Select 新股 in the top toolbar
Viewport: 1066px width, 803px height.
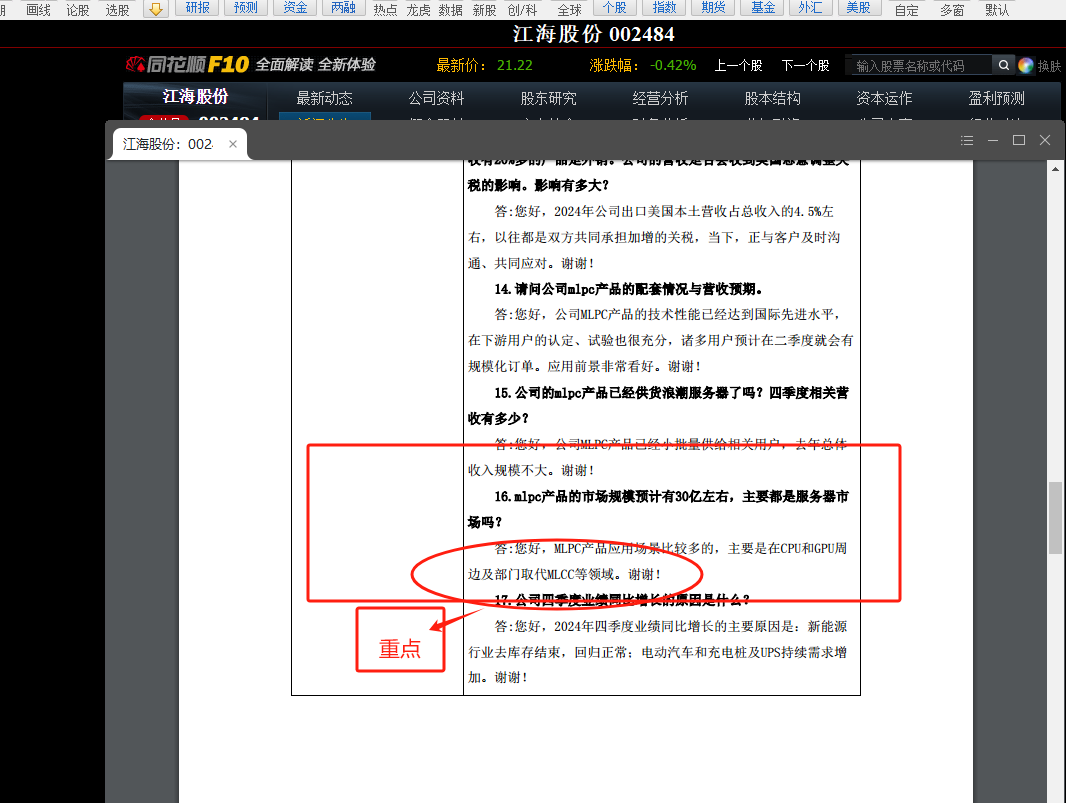484,10
